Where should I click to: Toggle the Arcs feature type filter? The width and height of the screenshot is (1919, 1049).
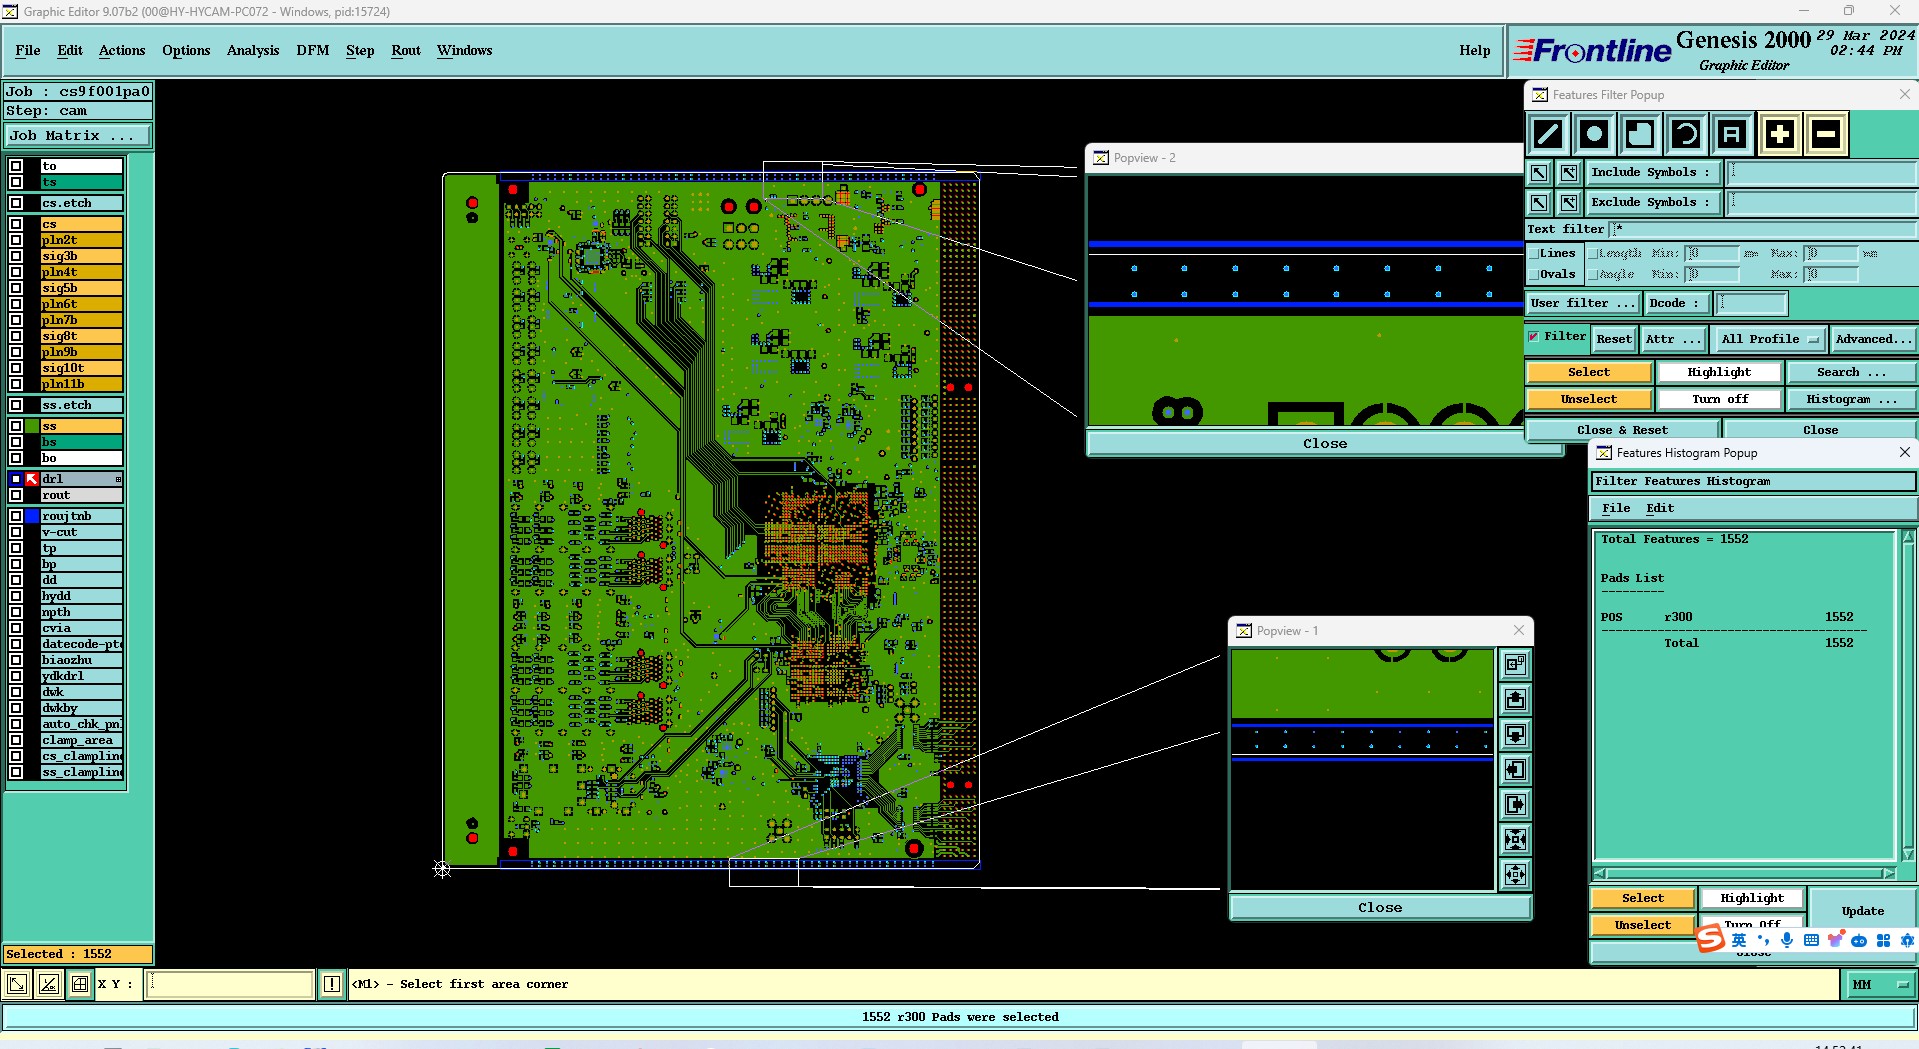(1686, 134)
